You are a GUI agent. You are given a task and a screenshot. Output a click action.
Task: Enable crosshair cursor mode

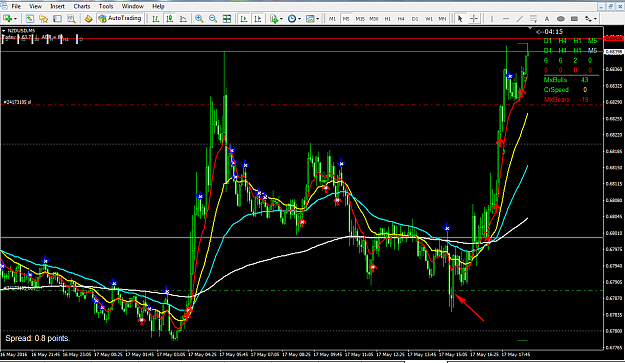point(474,19)
